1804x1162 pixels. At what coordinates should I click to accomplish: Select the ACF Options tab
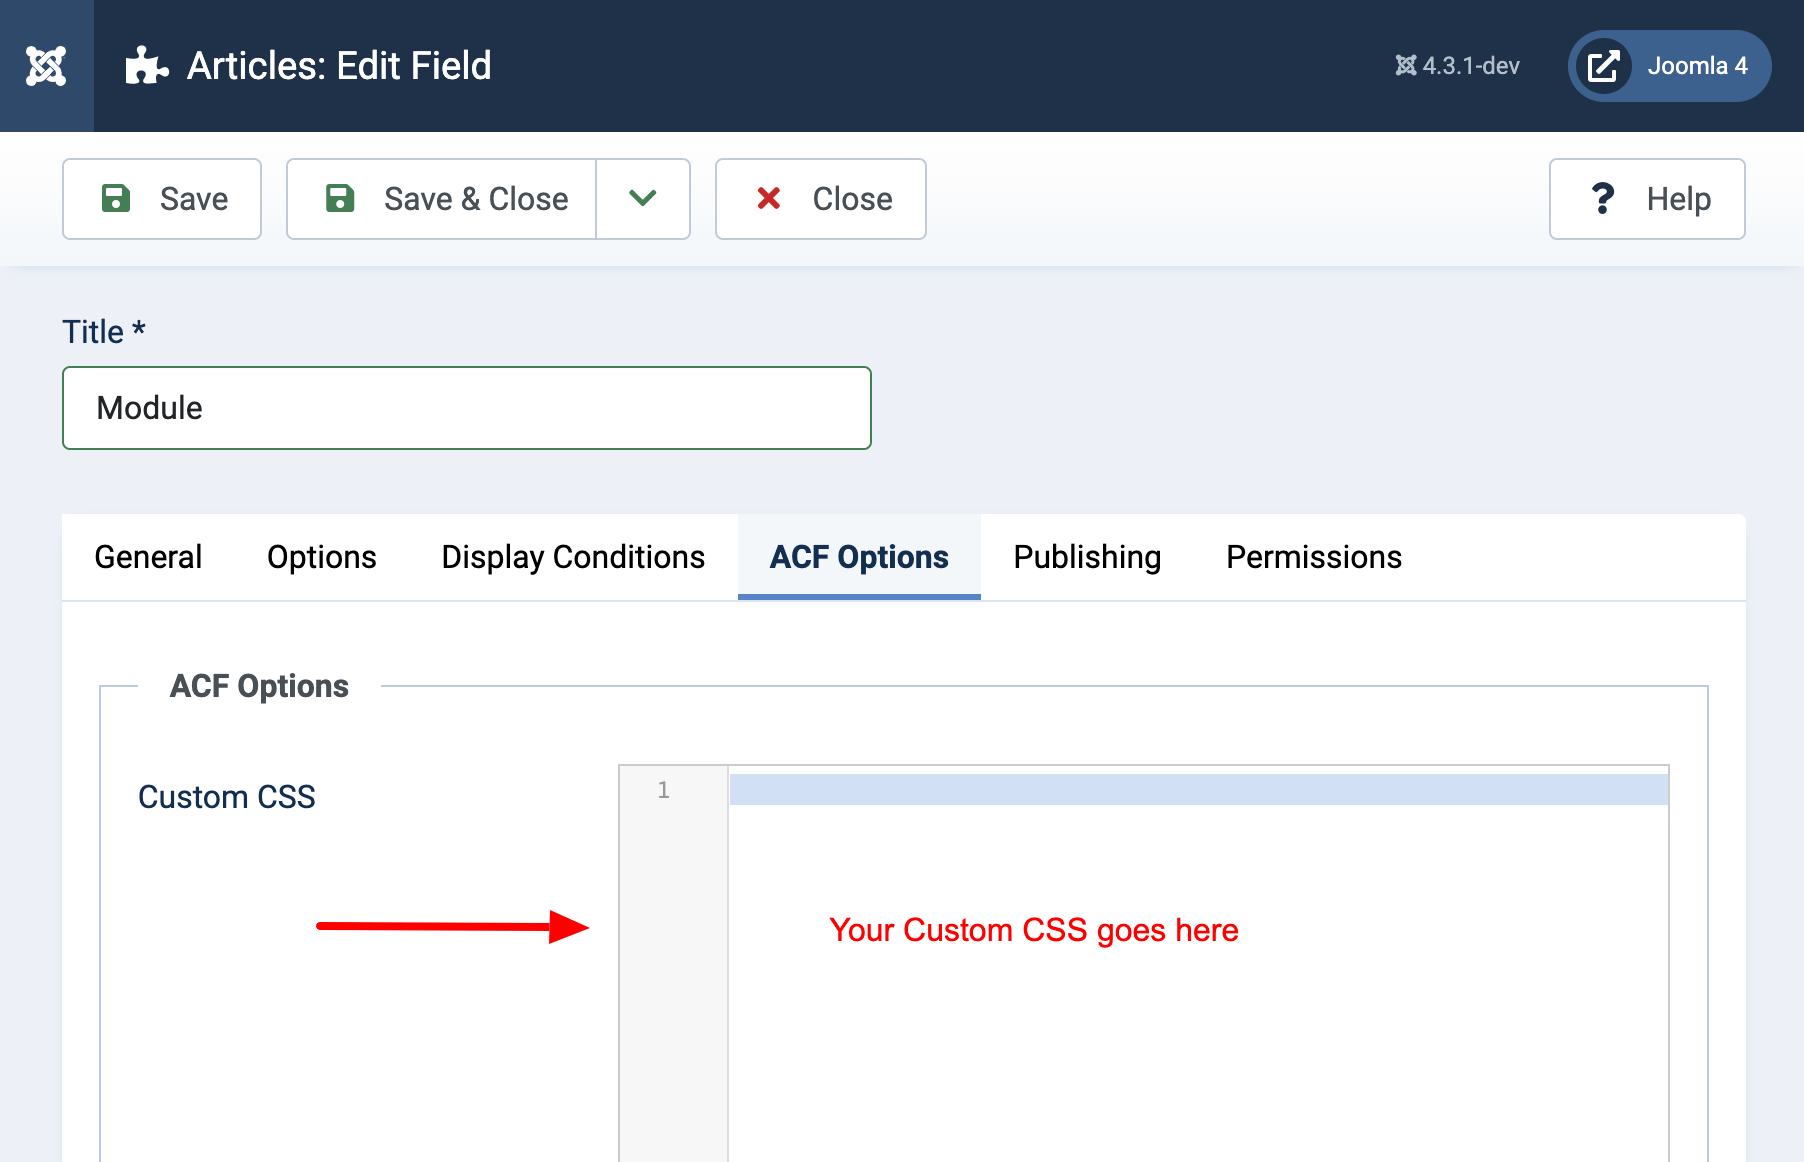[x=859, y=557]
